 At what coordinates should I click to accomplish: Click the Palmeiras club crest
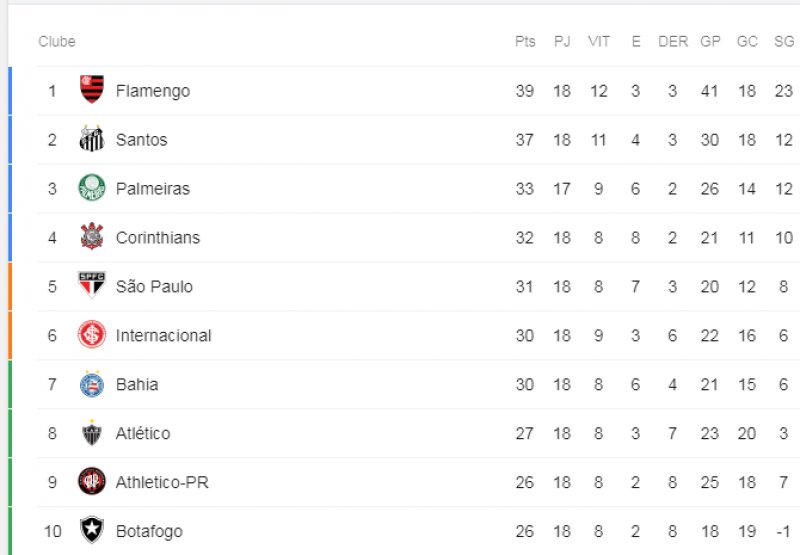pos(92,188)
